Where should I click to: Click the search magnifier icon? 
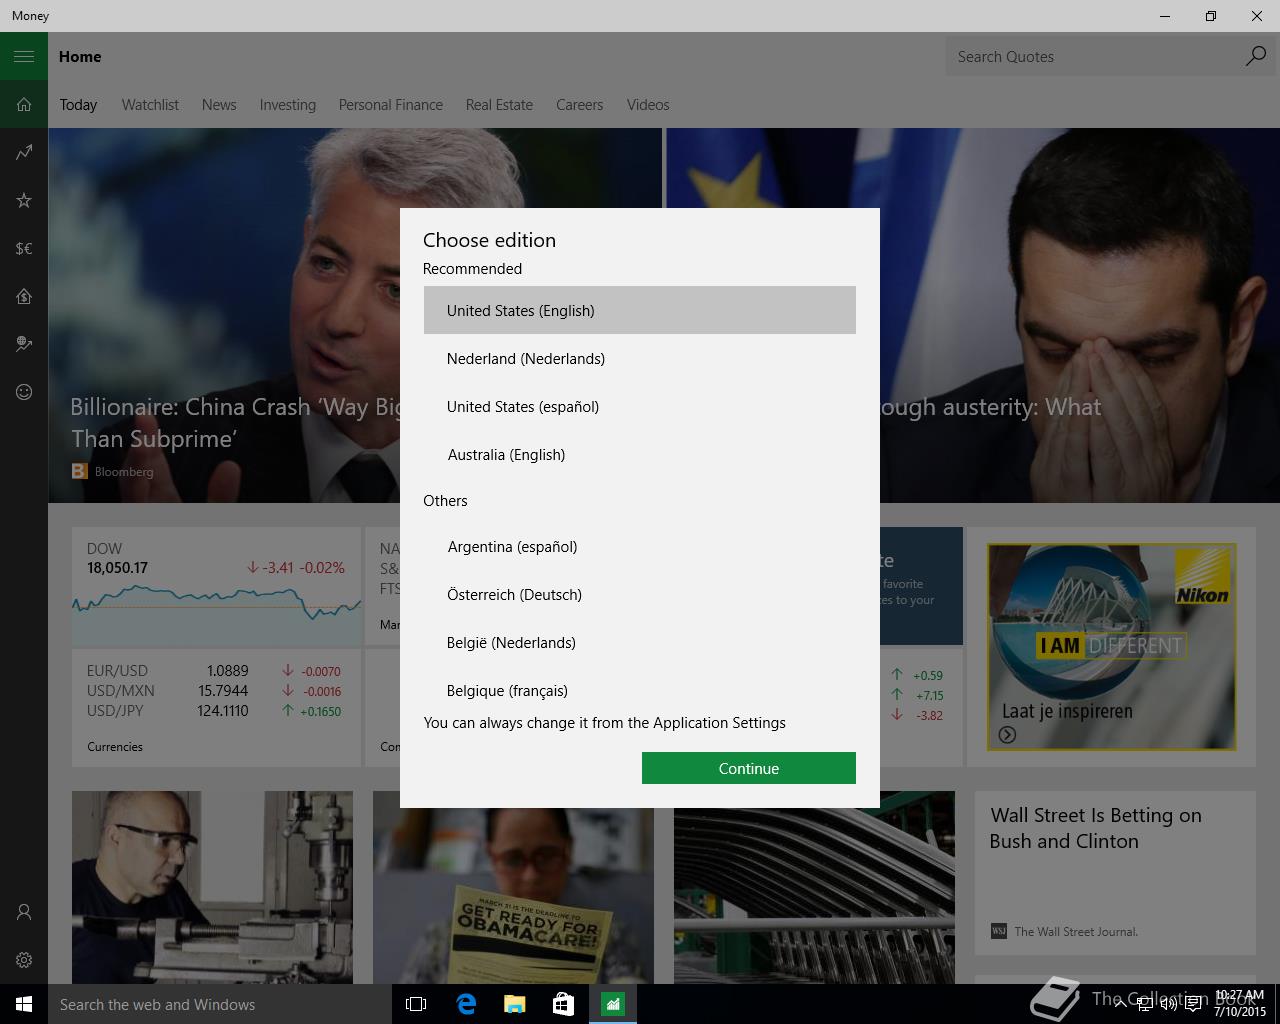coord(1256,56)
